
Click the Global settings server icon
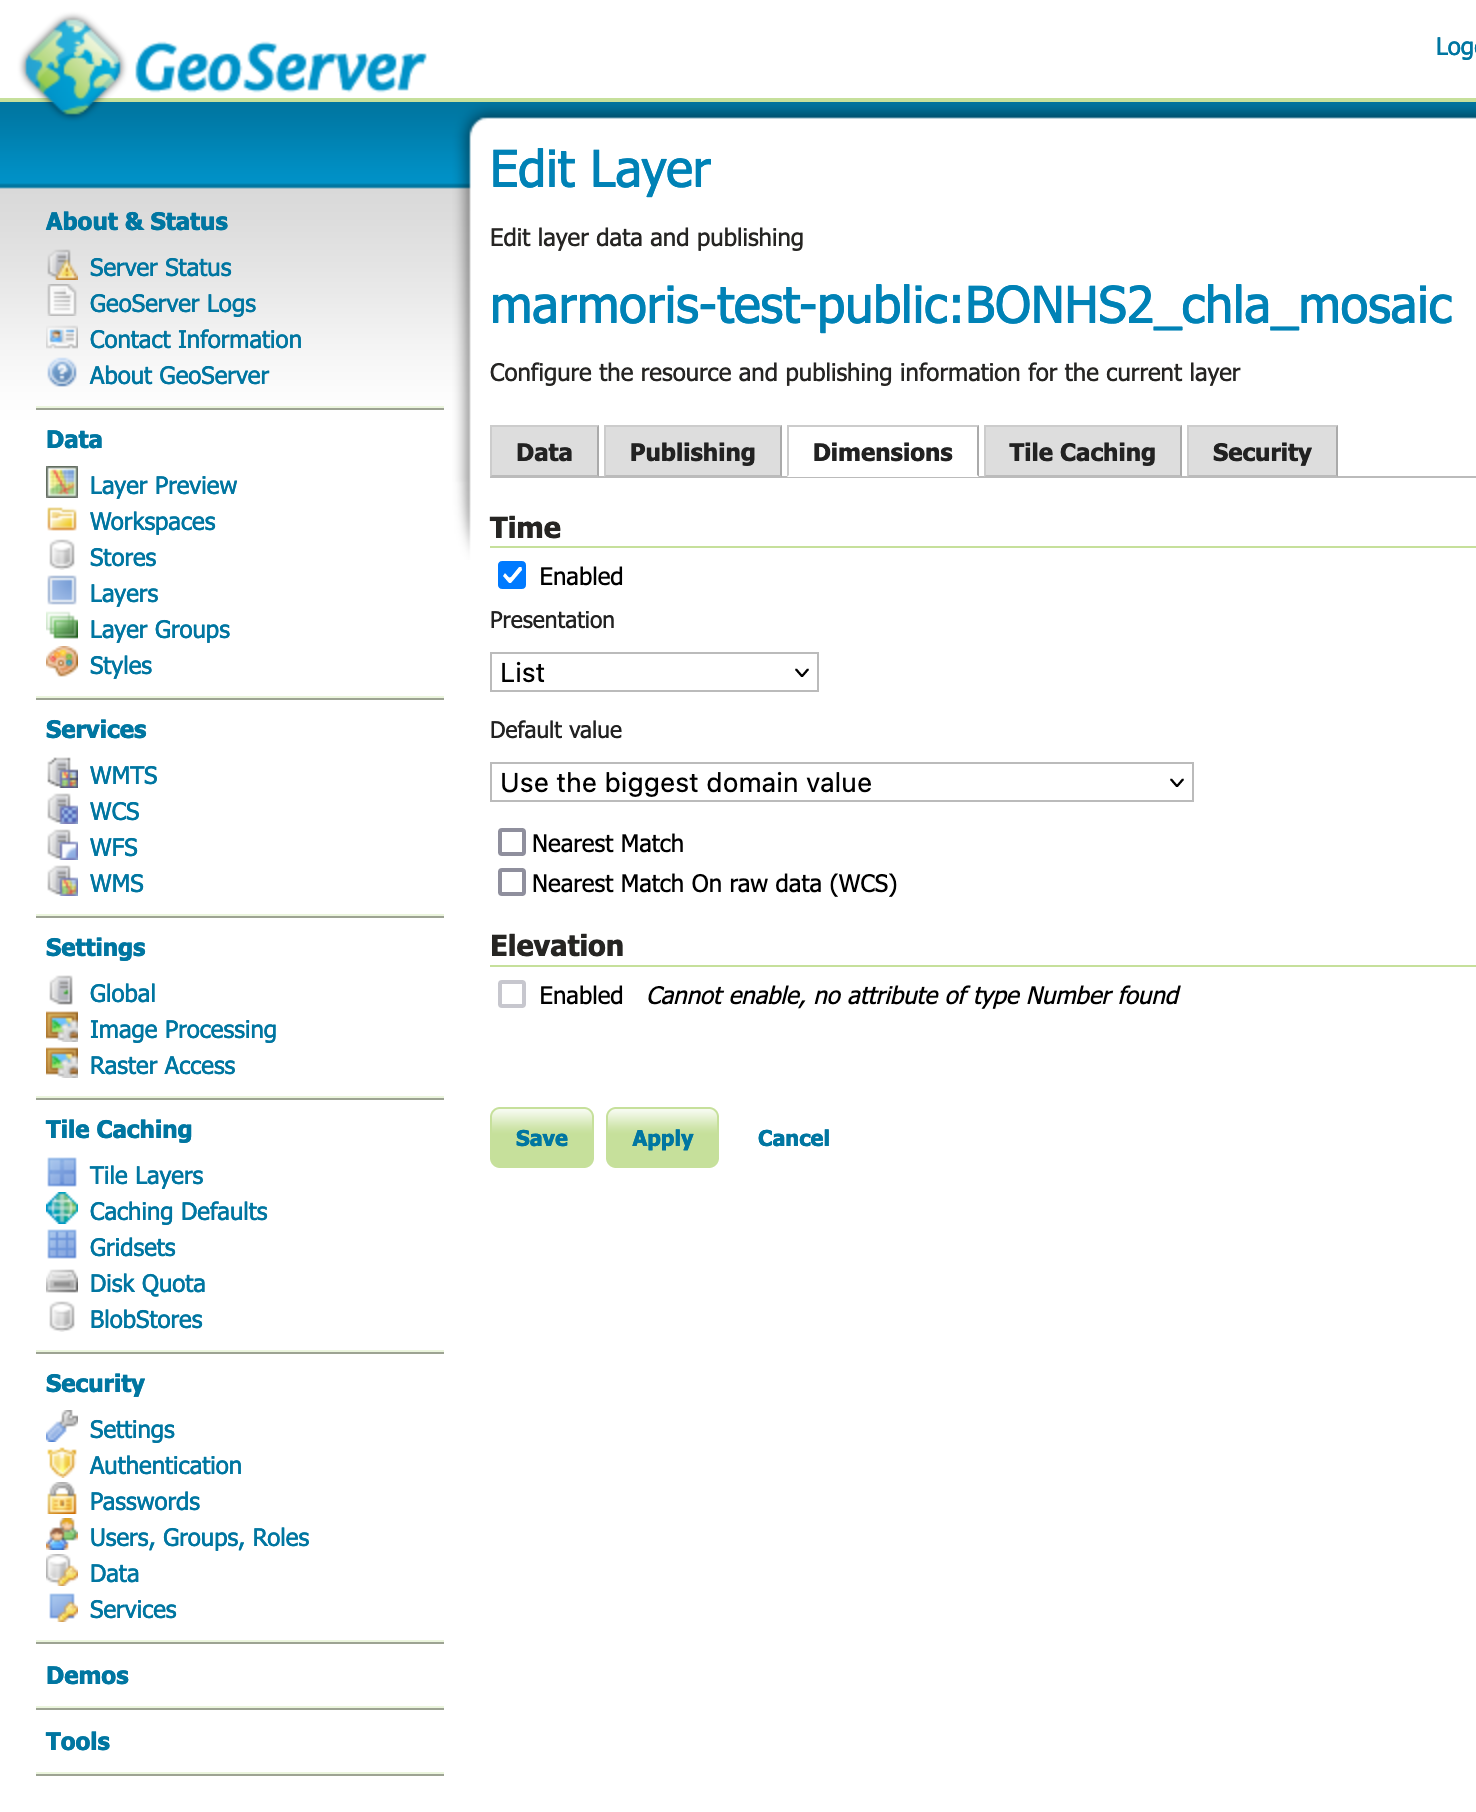click(62, 992)
